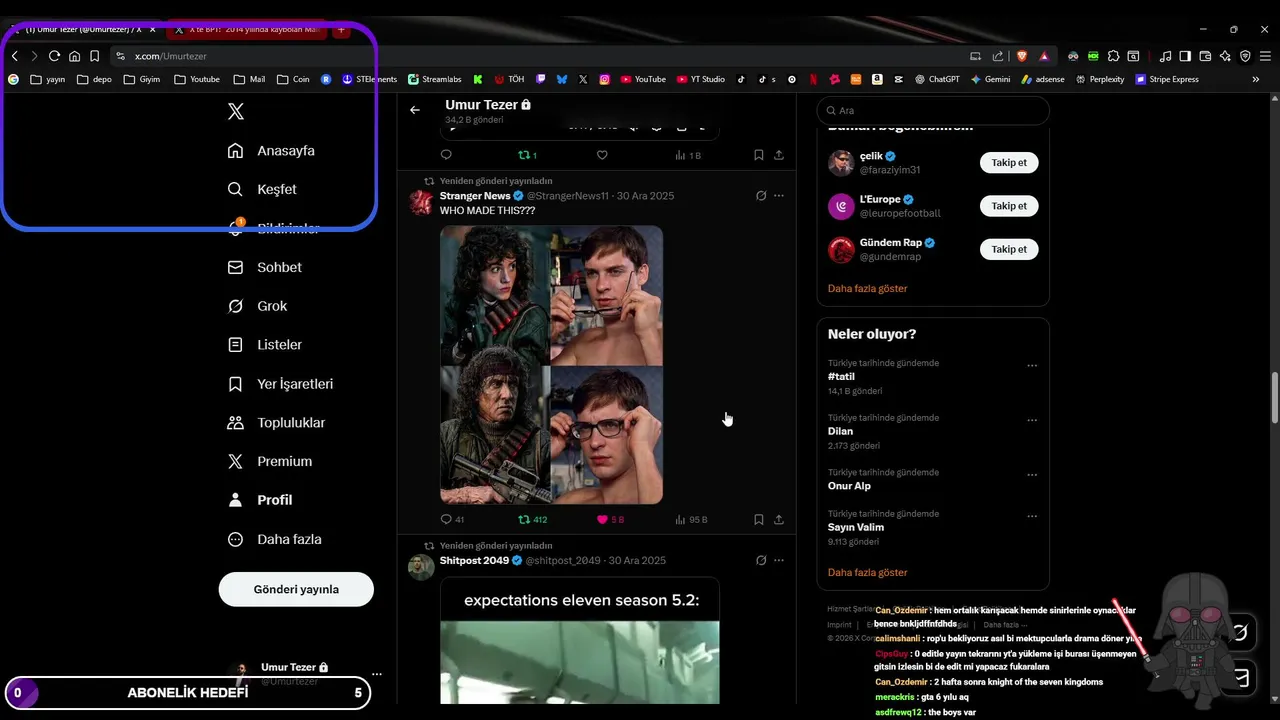
Task: Go back using the profile header arrow
Action: (415, 110)
